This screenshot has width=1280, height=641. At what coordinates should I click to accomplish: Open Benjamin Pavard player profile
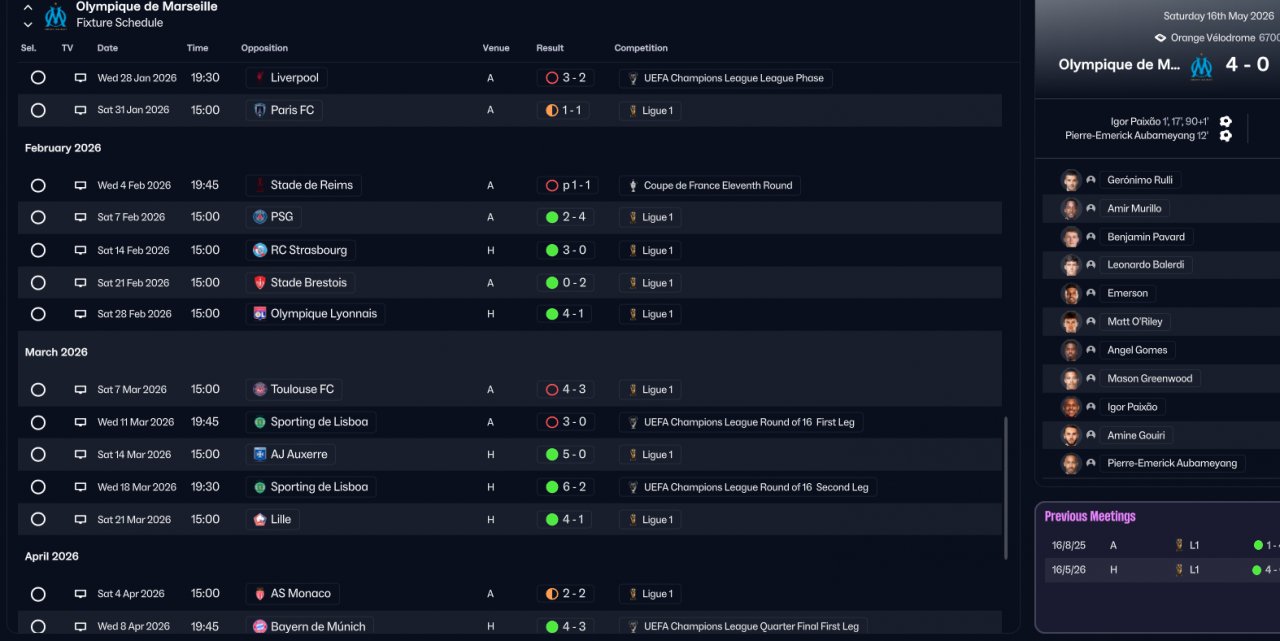(x=1146, y=237)
